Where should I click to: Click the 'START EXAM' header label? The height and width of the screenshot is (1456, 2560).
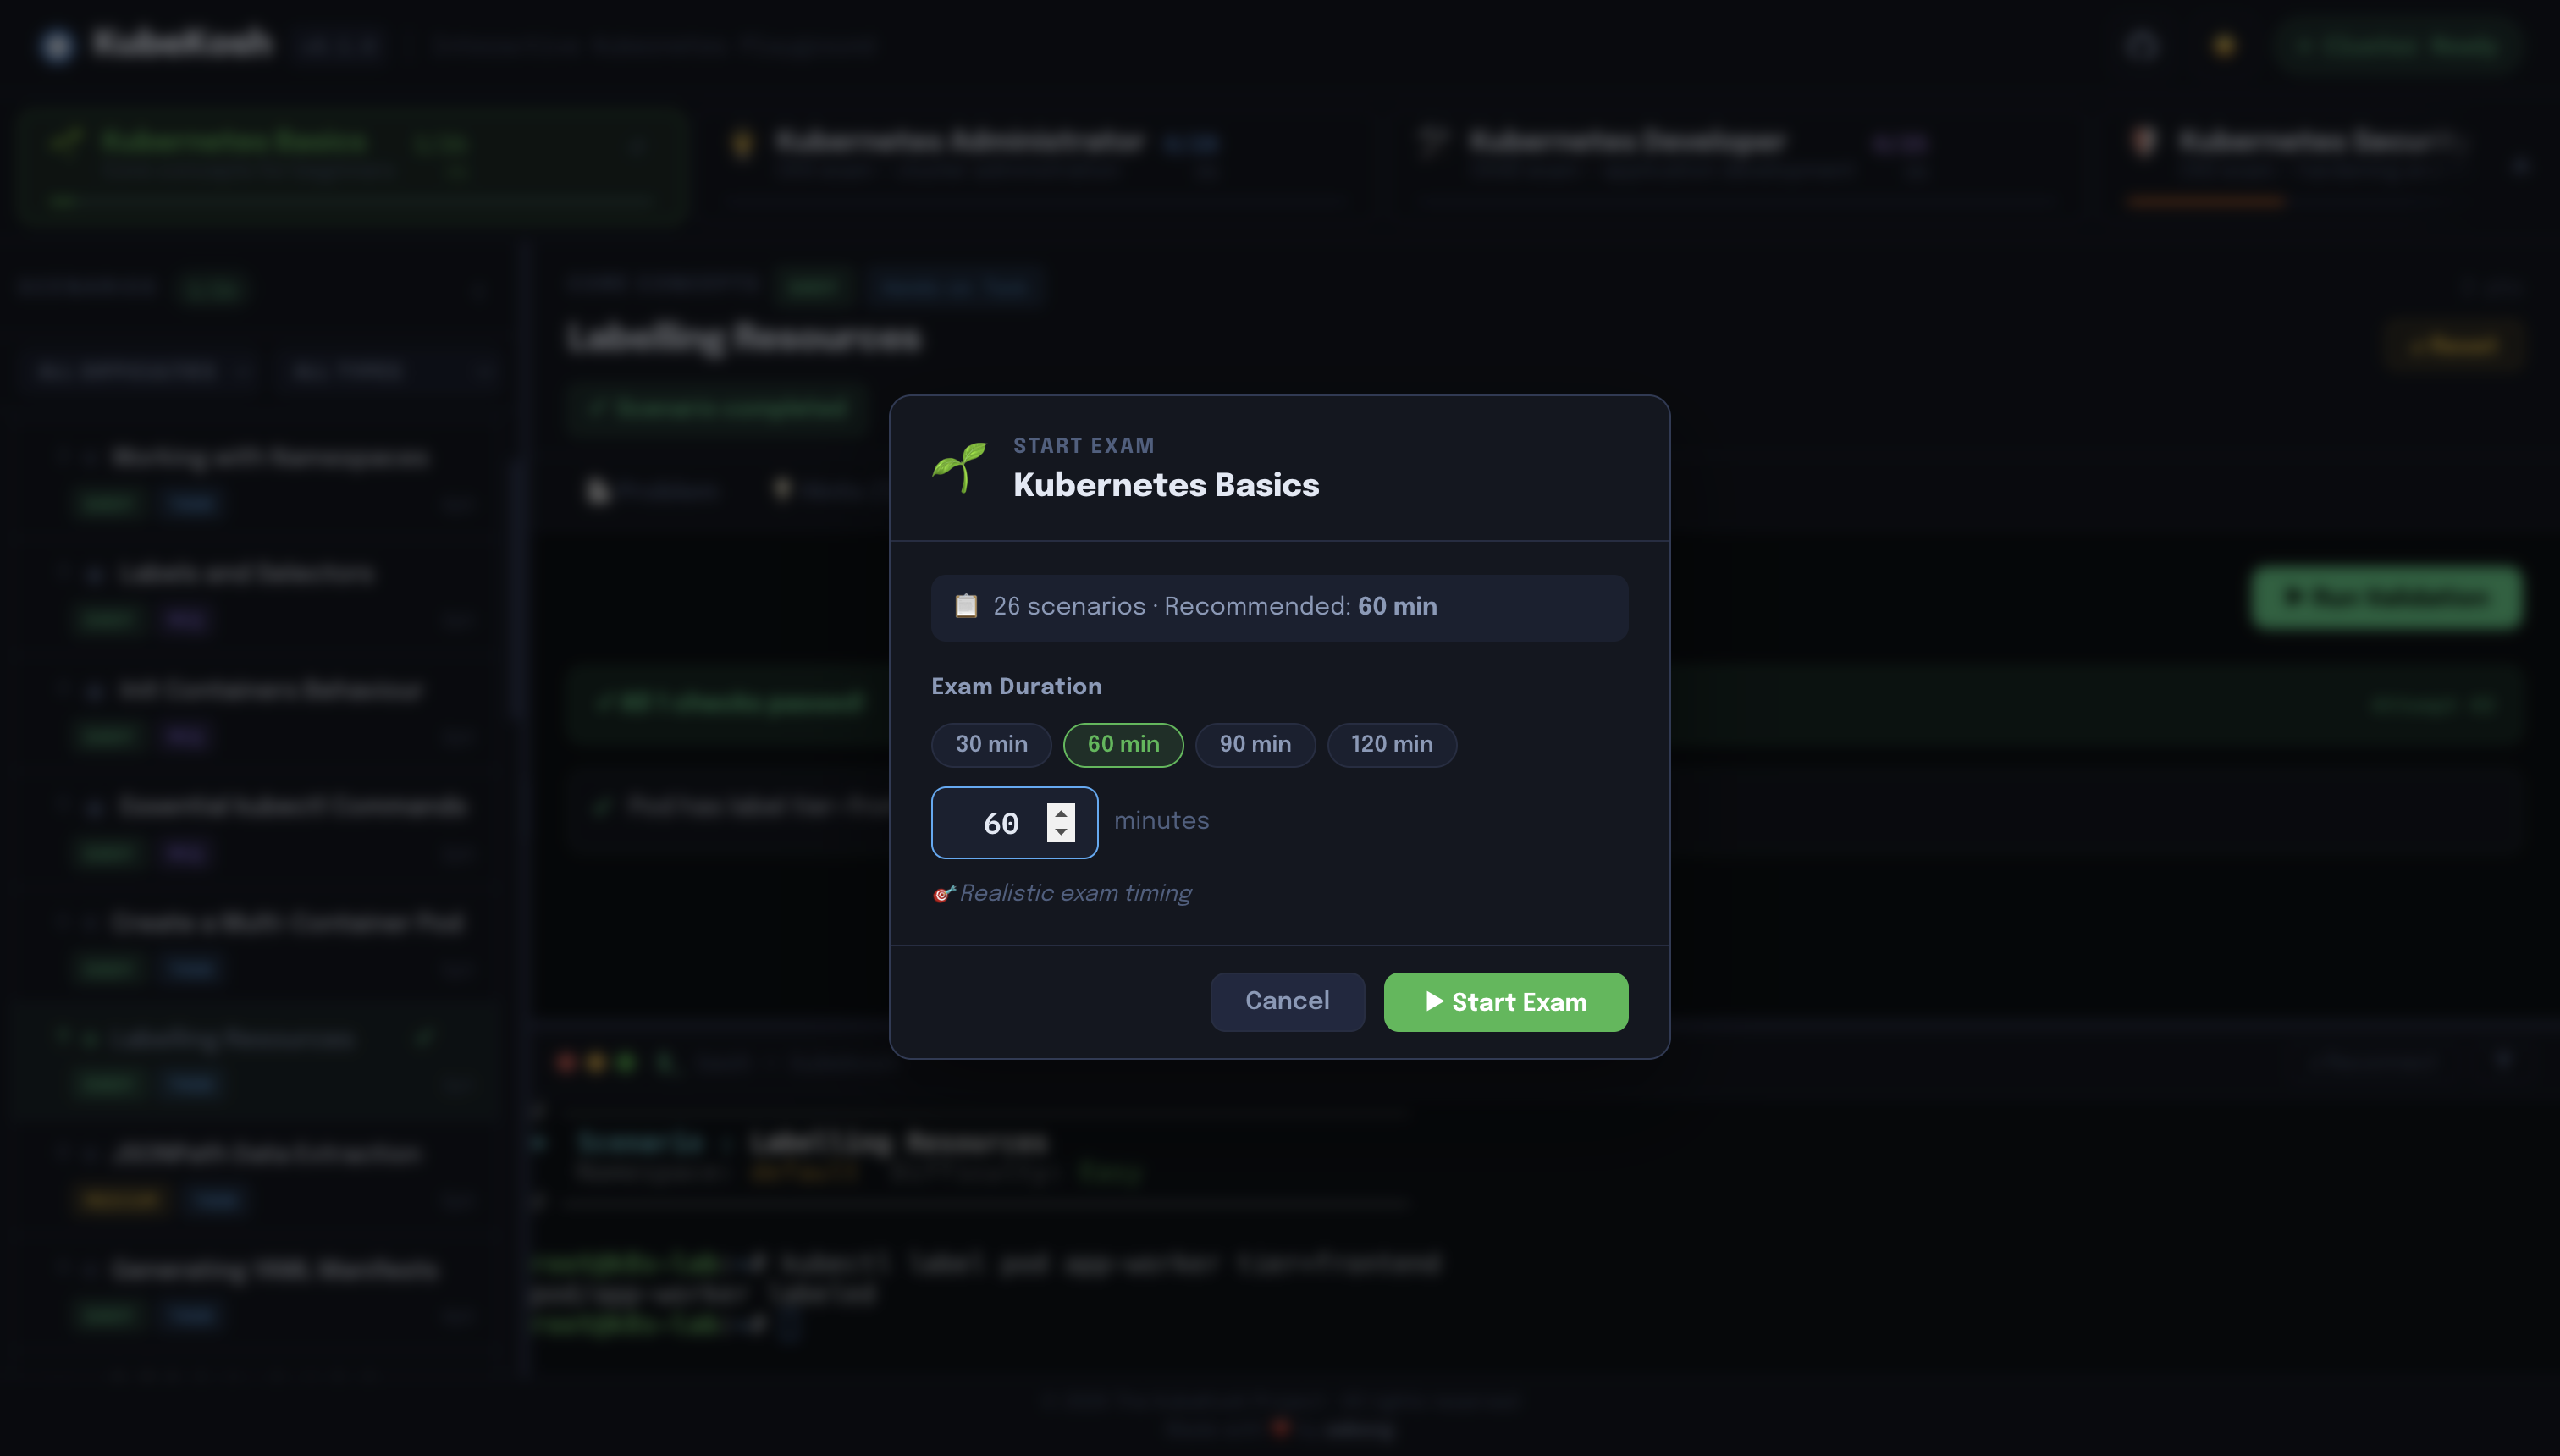pyautogui.click(x=1083, y=446)
